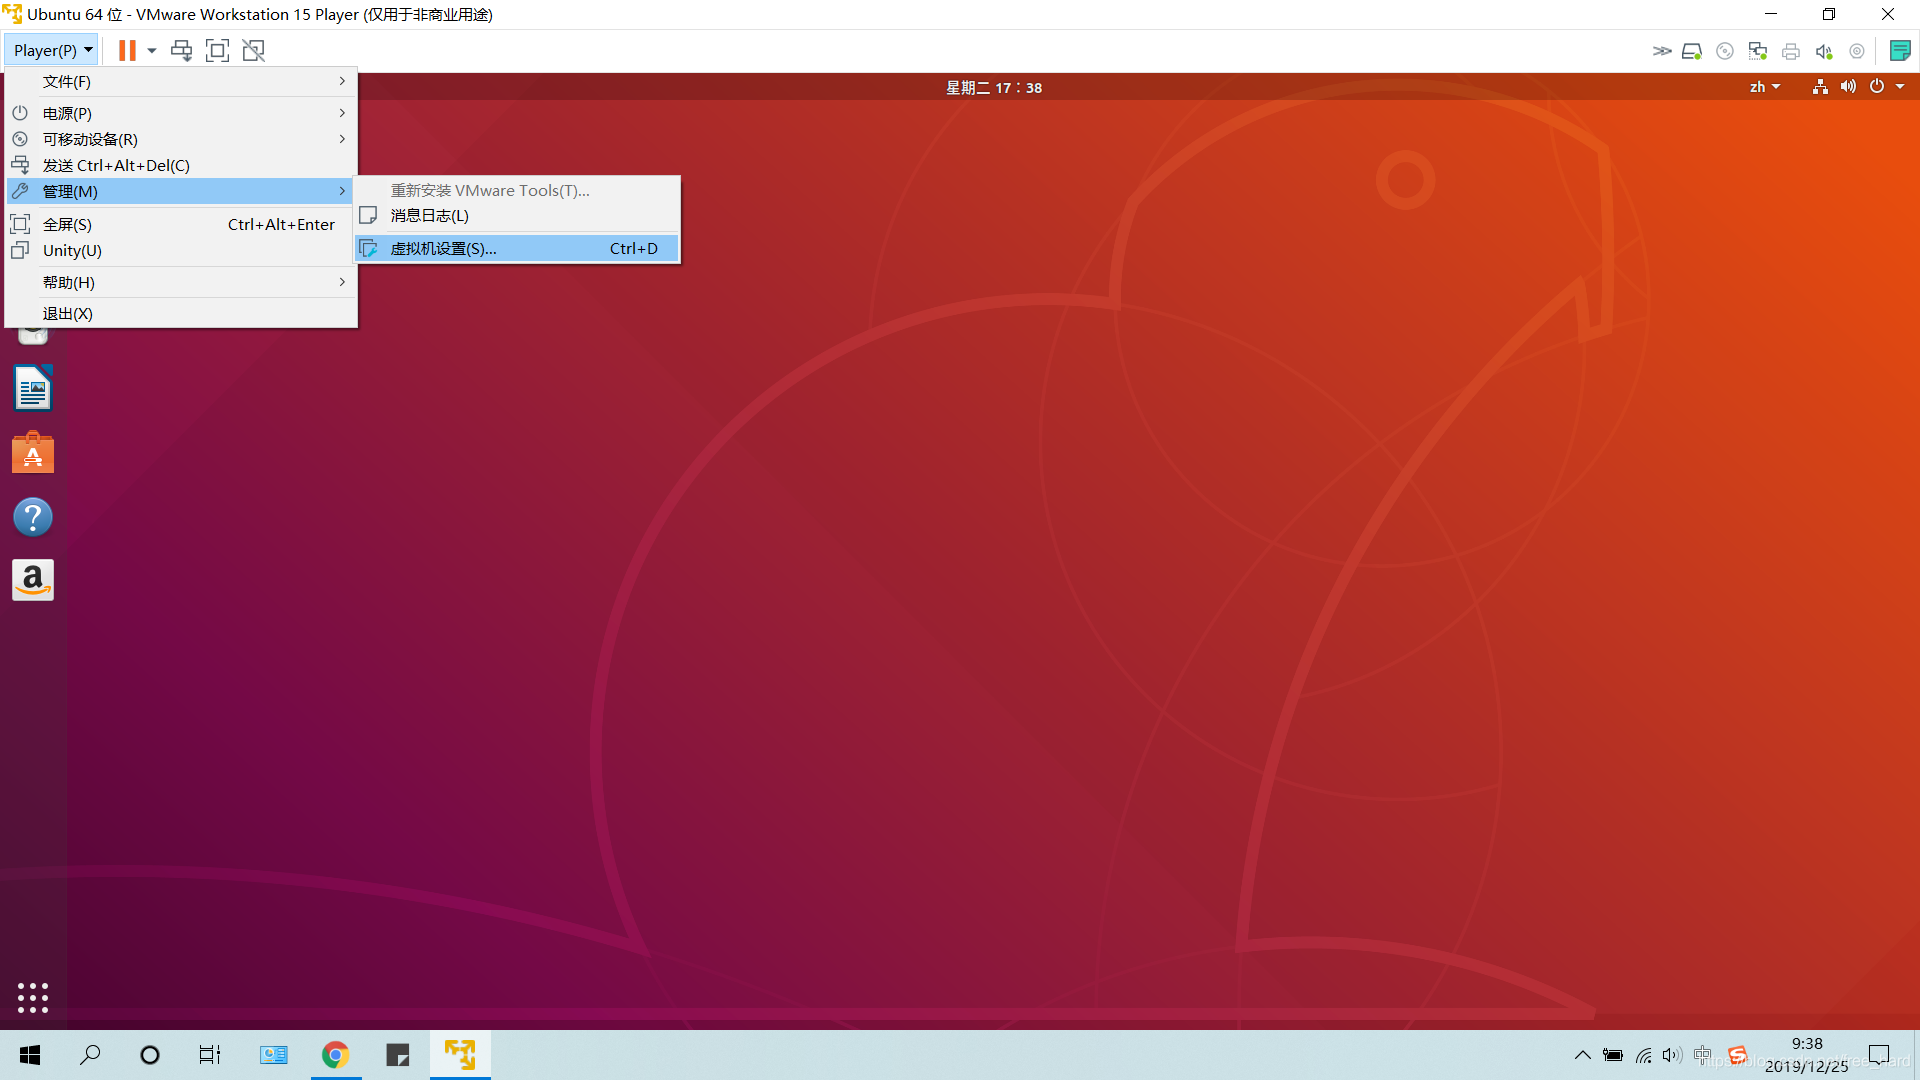Open Ubuntu zh input language dropdown

pyautogui.click(x=1765, y=87)
